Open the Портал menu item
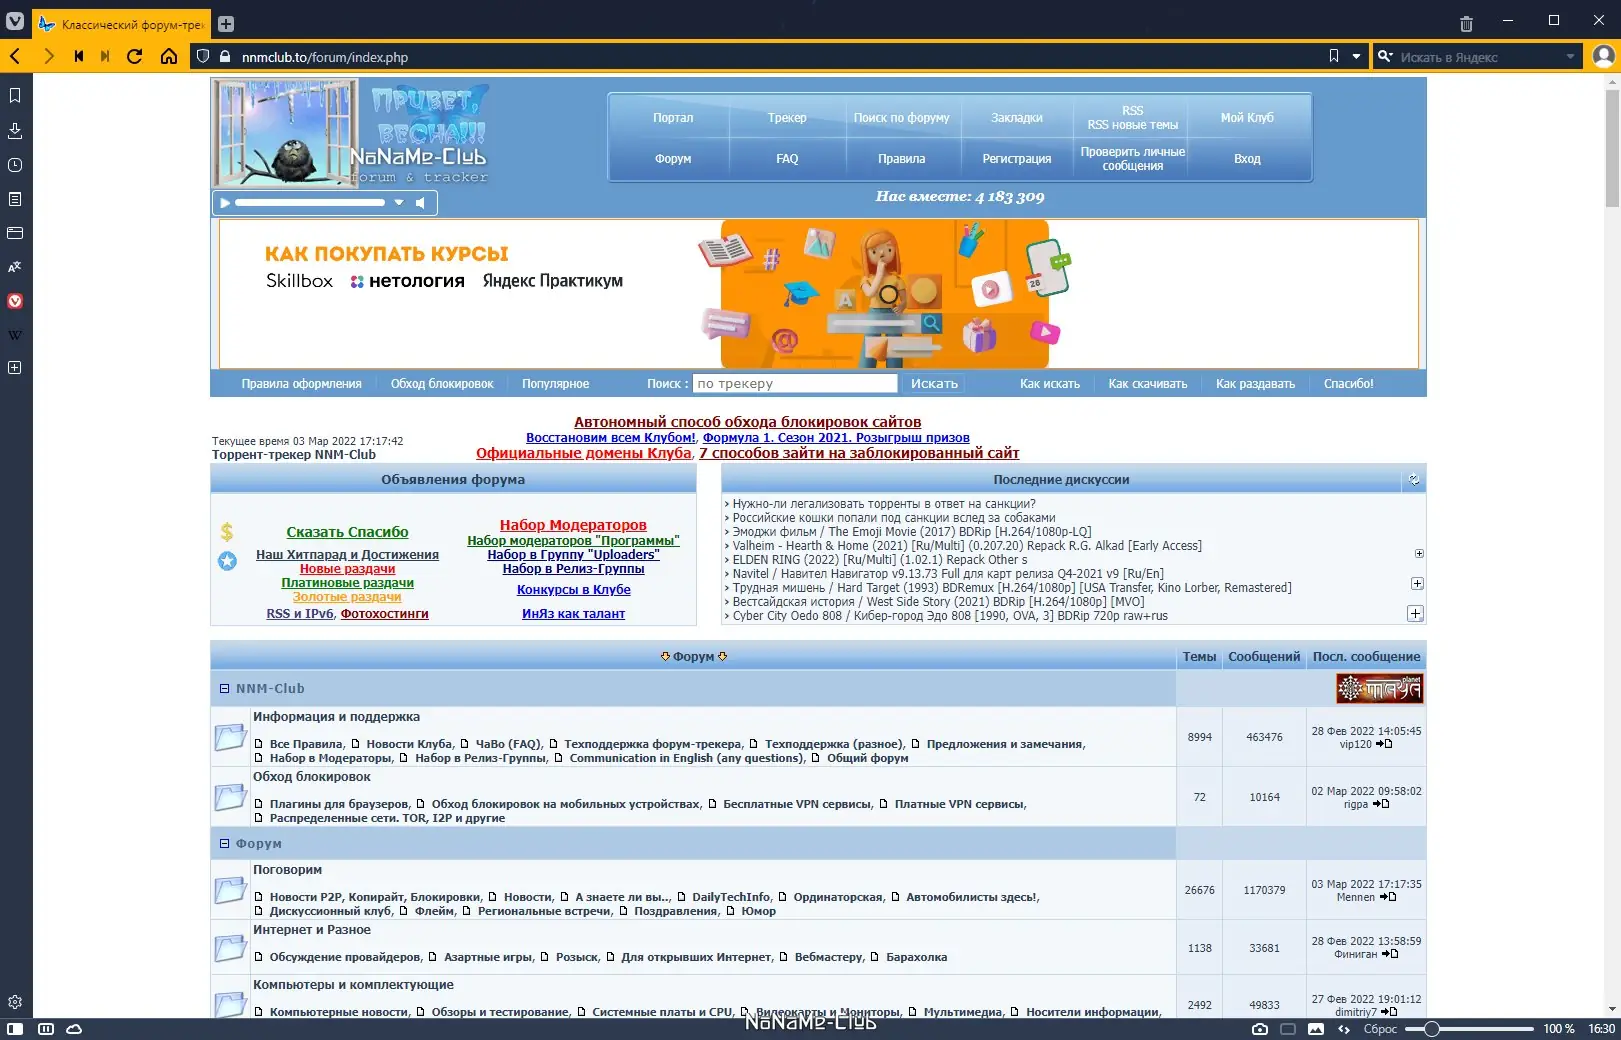The image size is (1621, 1040). (673, 118)
